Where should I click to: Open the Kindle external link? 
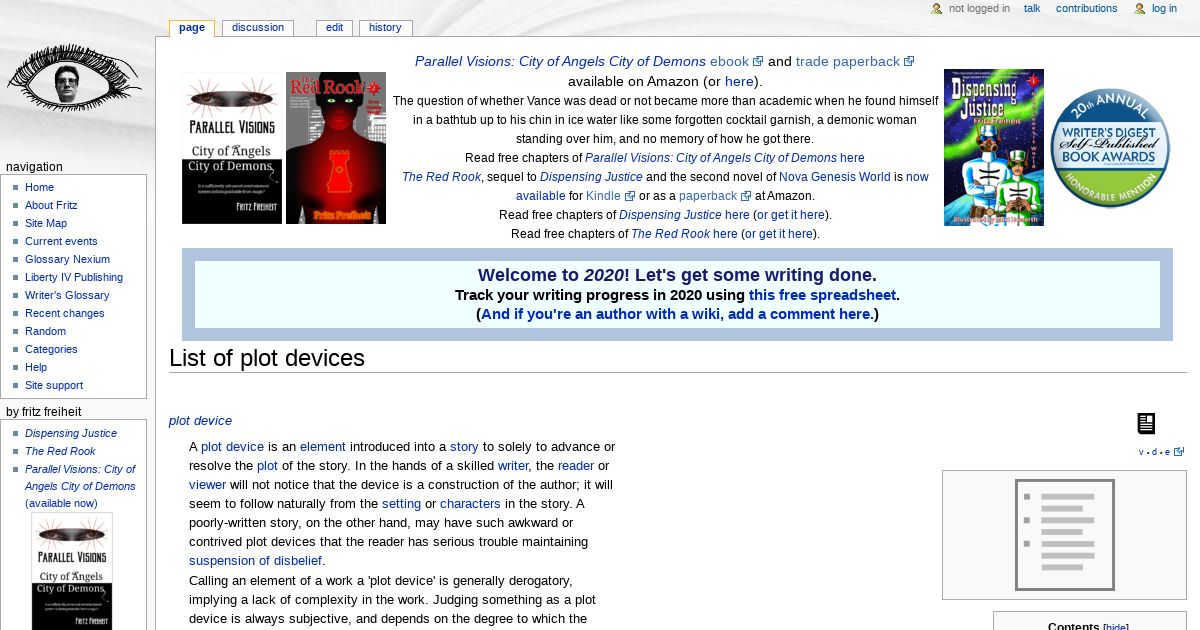click(x=610, y=196)
